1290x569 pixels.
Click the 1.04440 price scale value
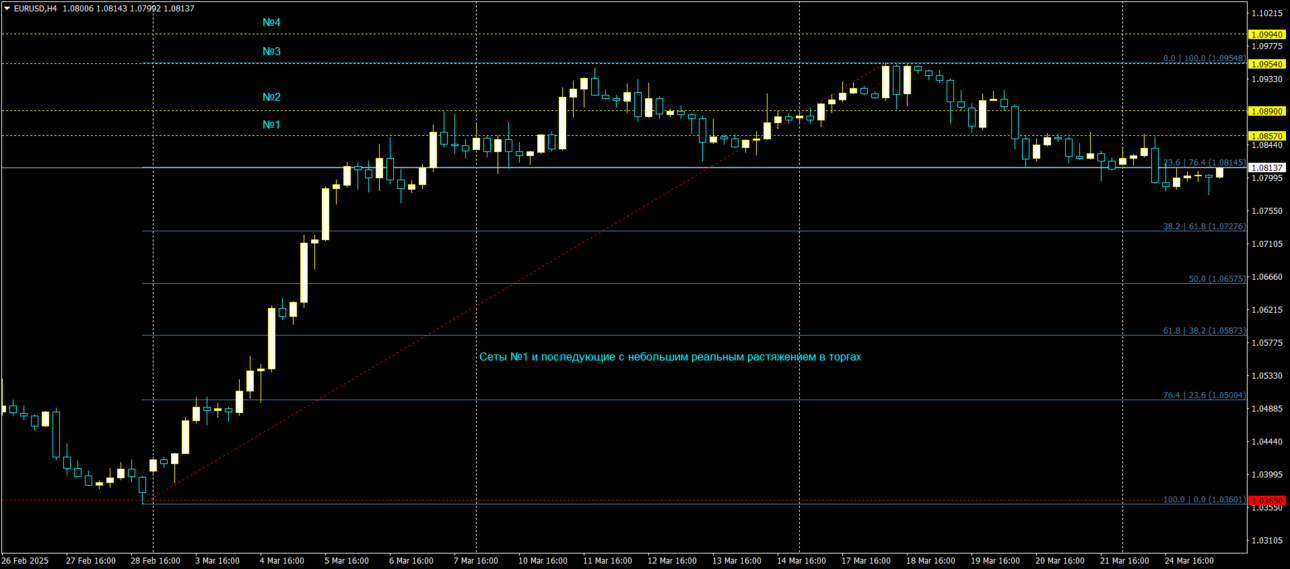1267,442
